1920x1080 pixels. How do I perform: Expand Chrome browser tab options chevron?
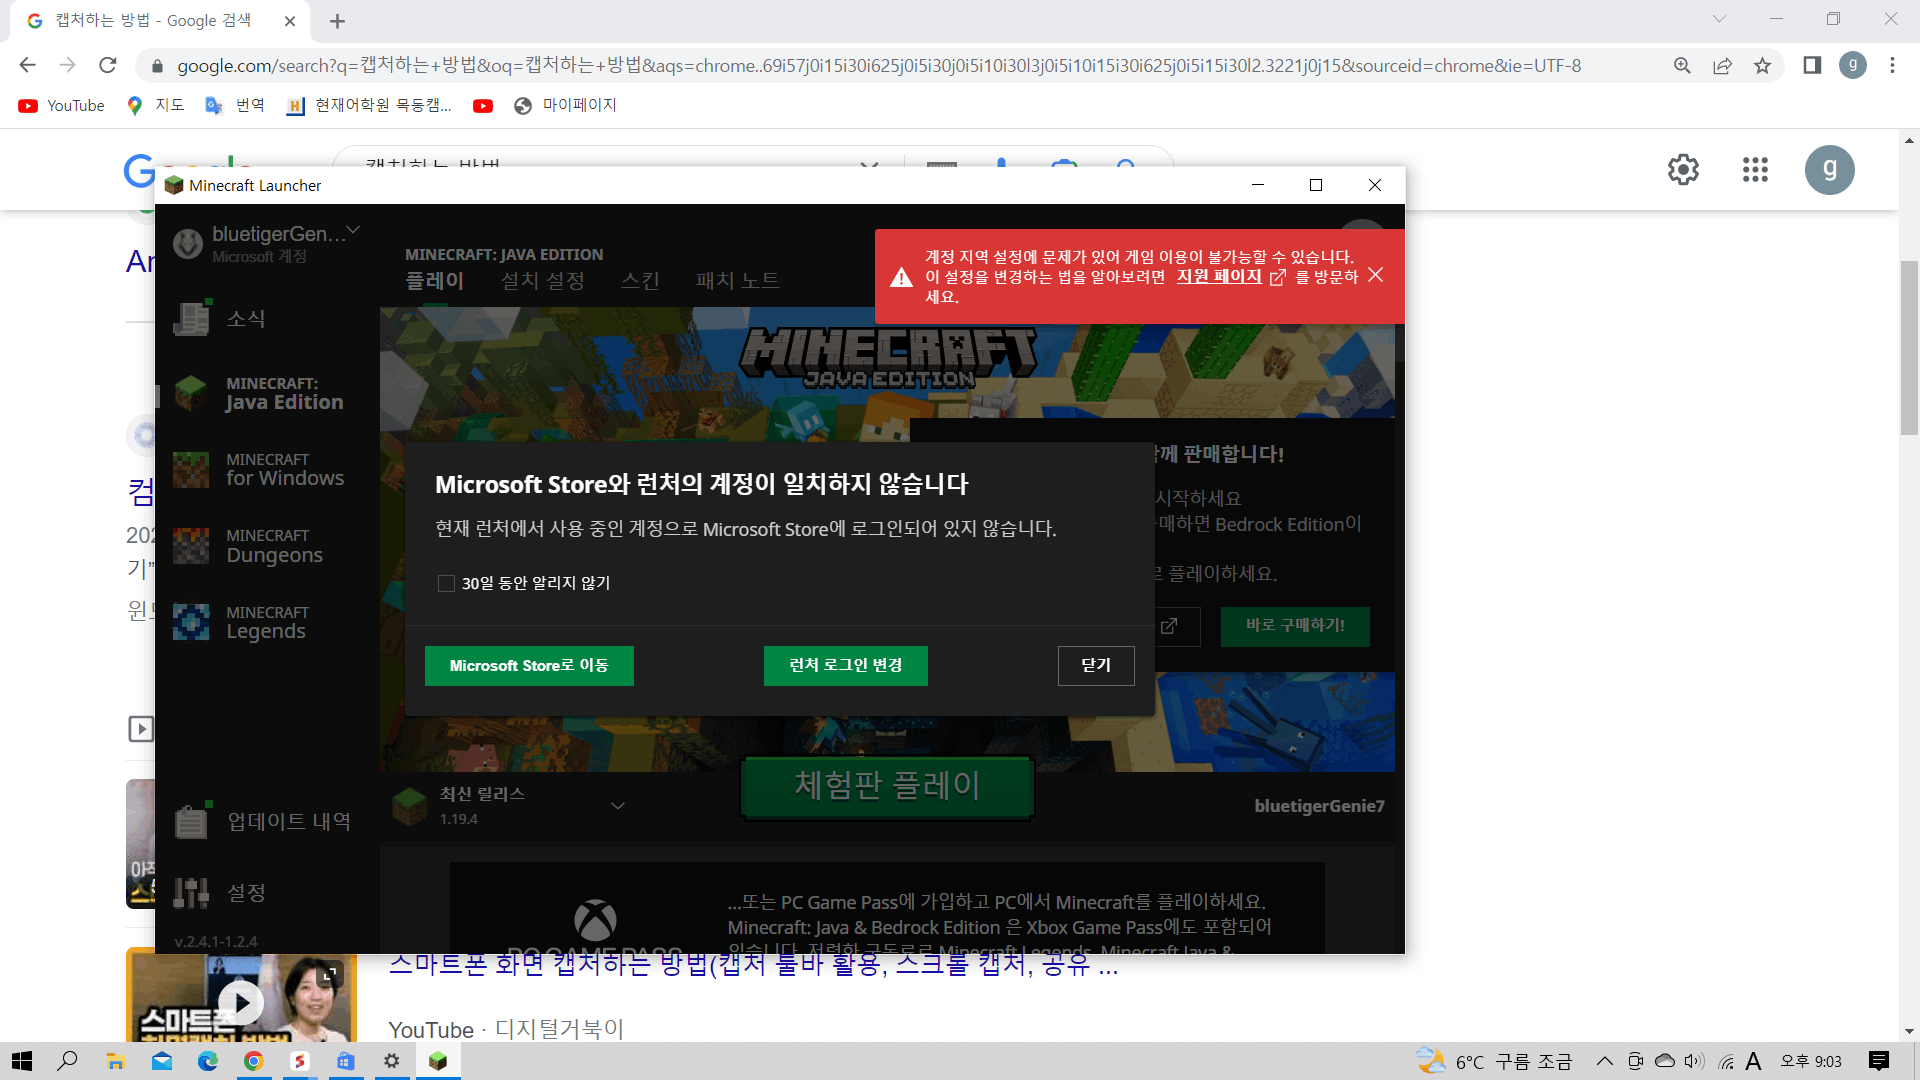coord(1718,18)
